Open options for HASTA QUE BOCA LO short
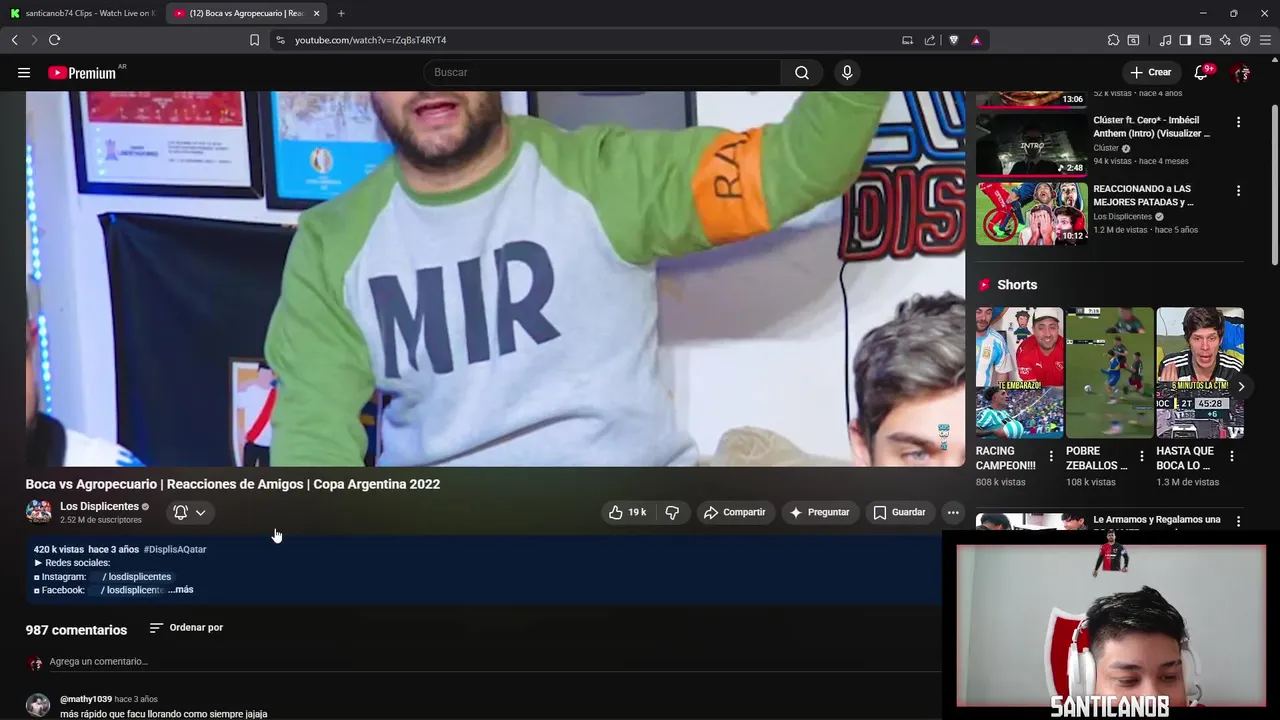The image size is (1280, 720). [1232, 456]
